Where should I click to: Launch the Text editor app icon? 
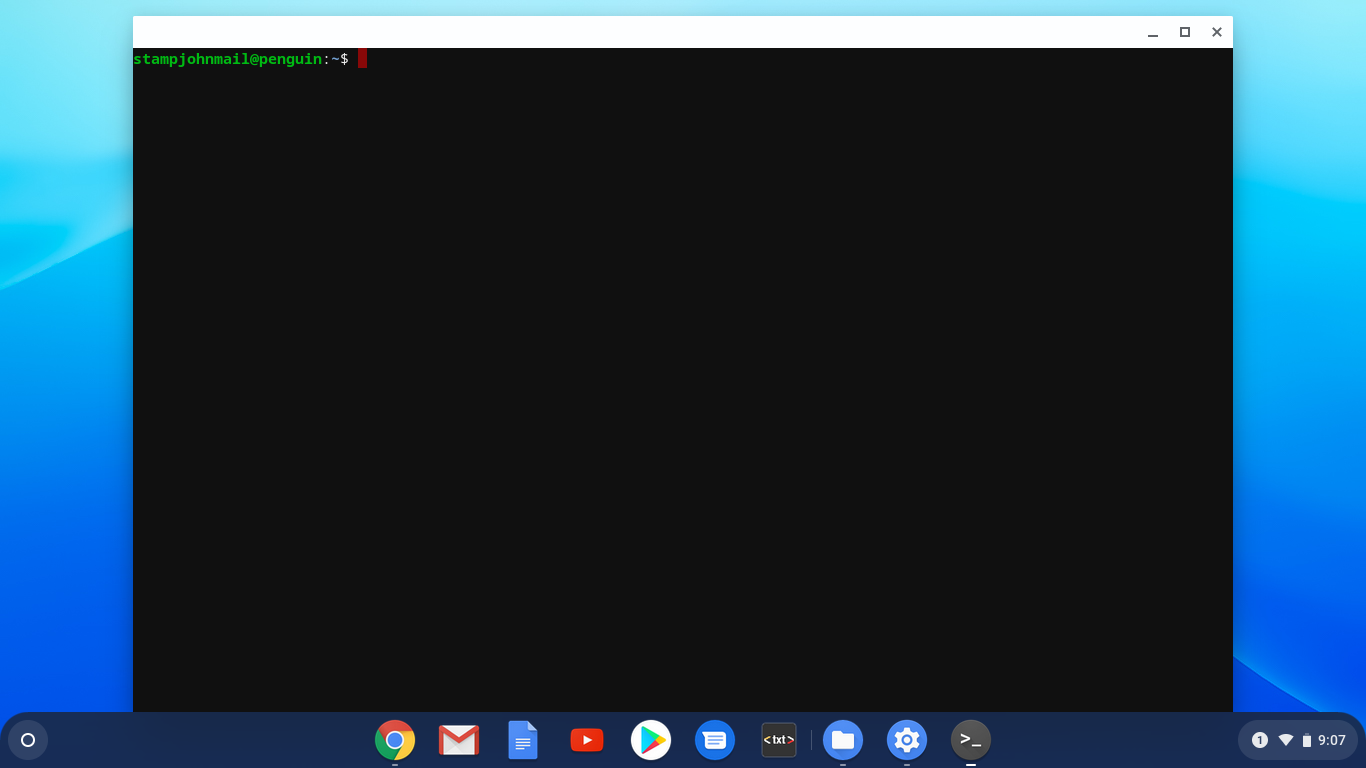(x=779, y=740)
